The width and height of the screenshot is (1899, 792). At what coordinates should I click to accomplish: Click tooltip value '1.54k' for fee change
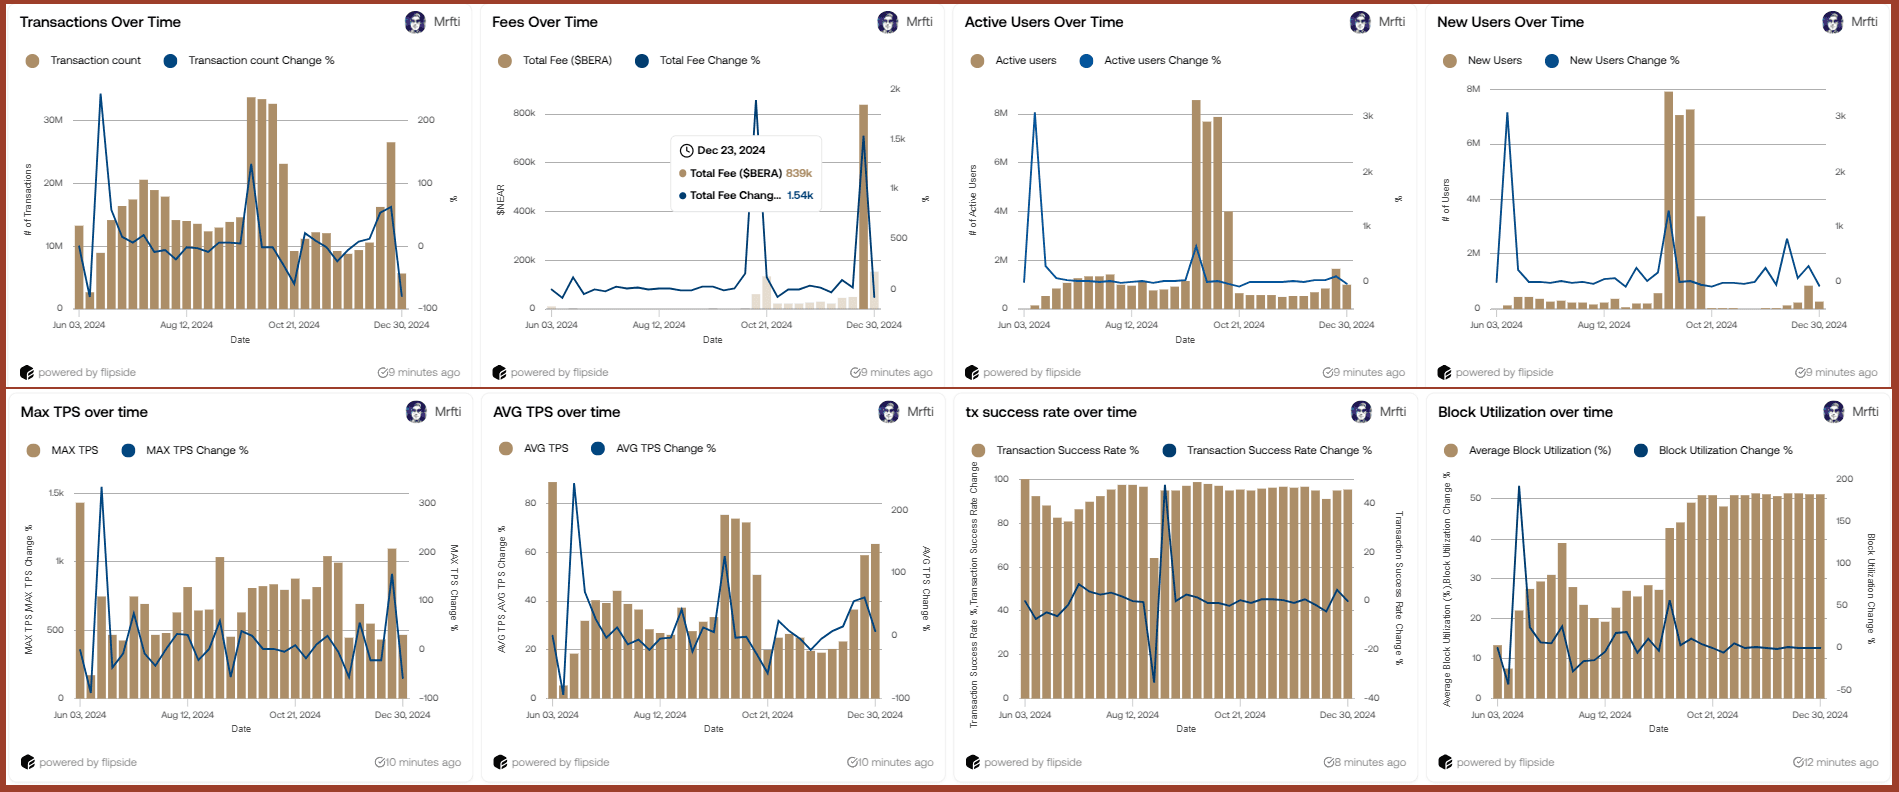pos(800,195)
